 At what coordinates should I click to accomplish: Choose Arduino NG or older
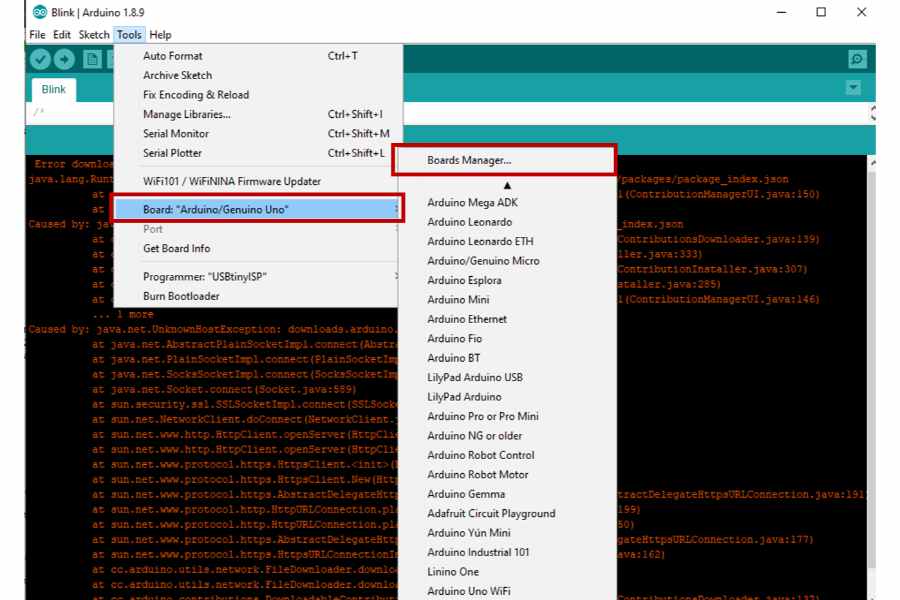pyautogui.click(x=507, y=436)
